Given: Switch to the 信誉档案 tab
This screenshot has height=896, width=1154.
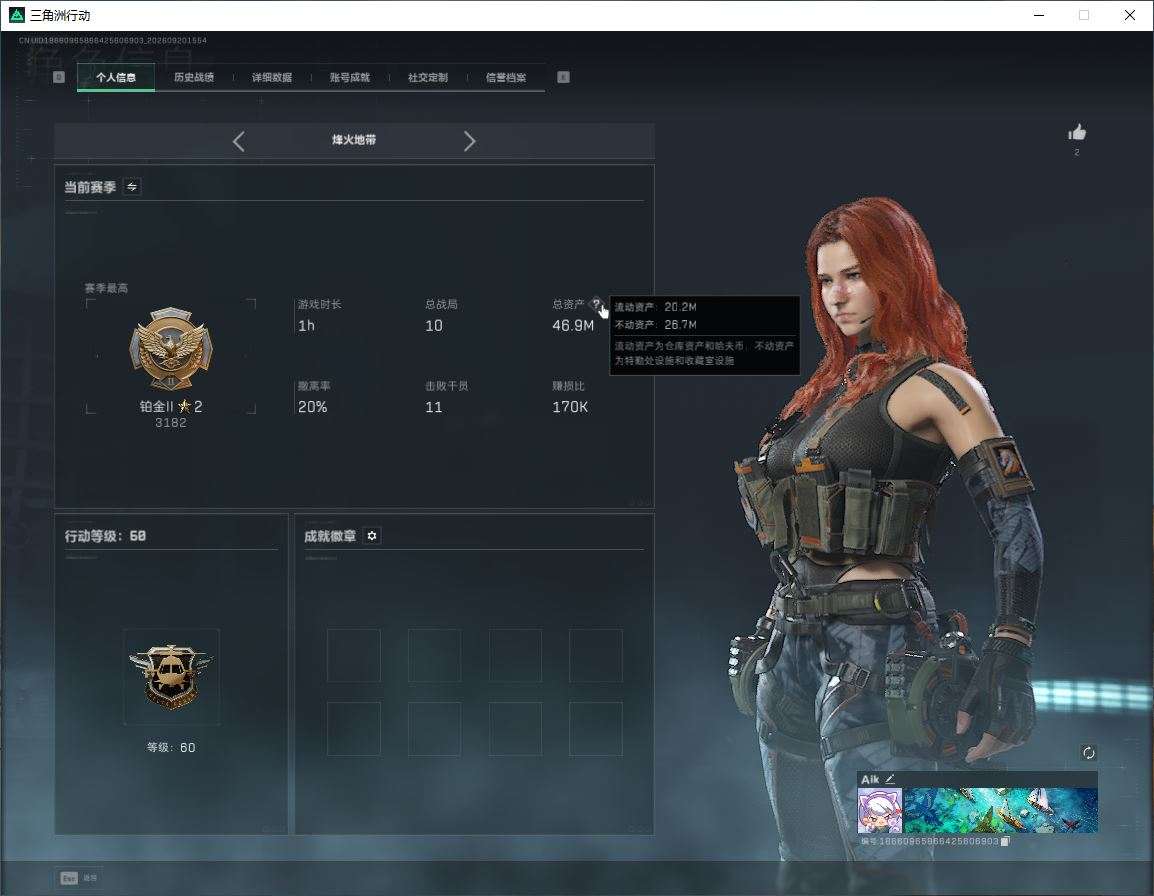Looking at the screenshot, I should point(506,77).
